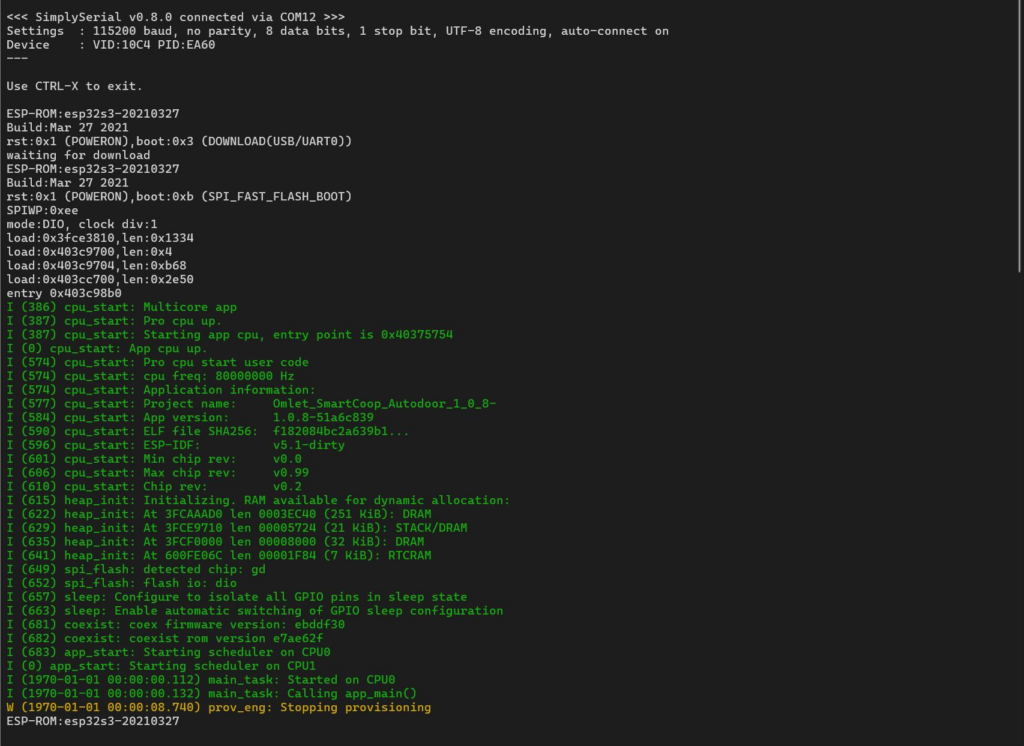Image resolution: width=1024 pixels, height=746 pixels.
Task: Click the 'RAM available for dynamic allocation' line
Action: [x=259, y=500]
